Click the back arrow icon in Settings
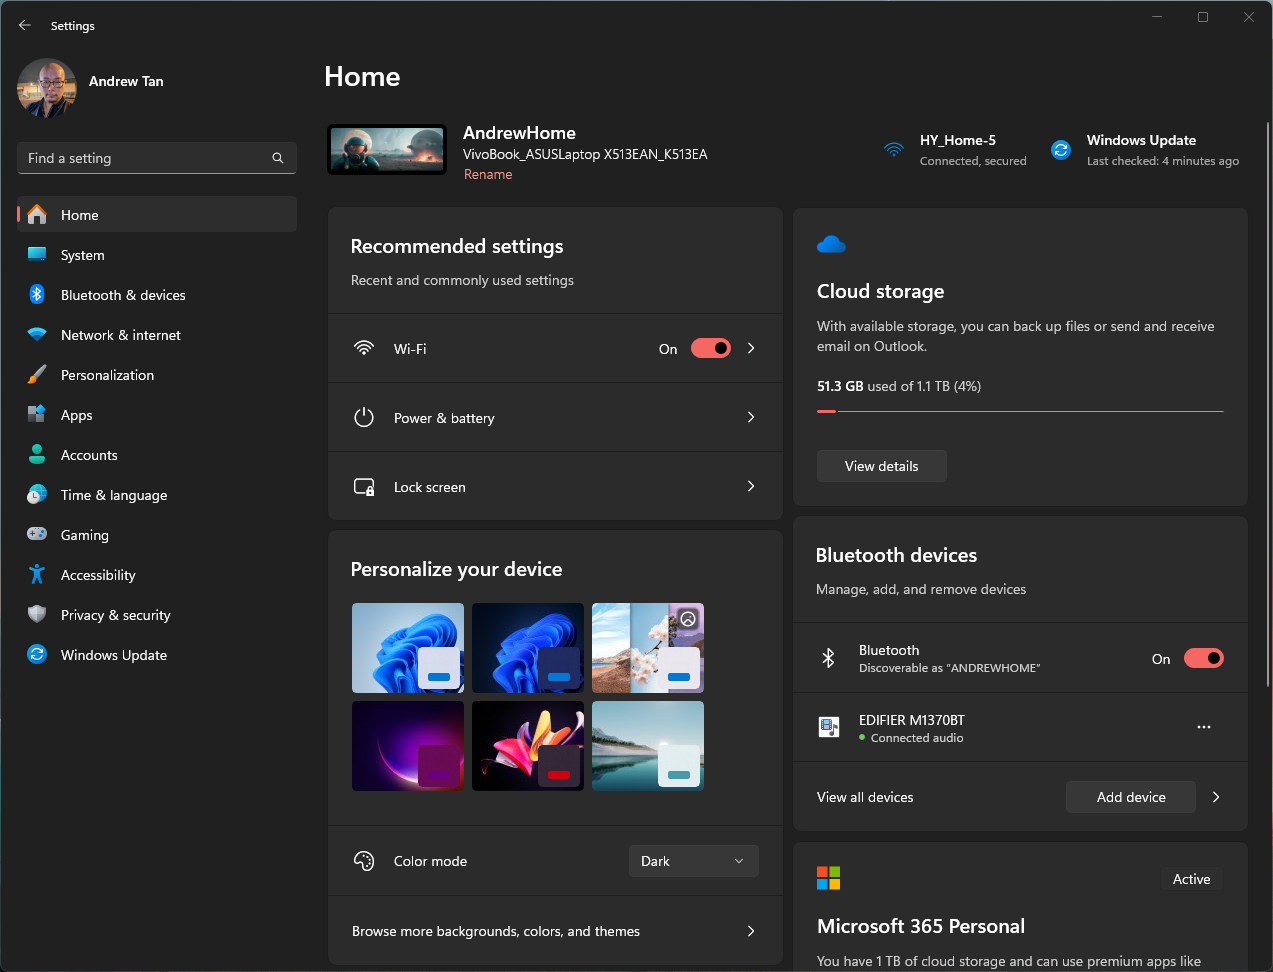1273x972 pixels. pyautogui.click(x=25, y=25)
